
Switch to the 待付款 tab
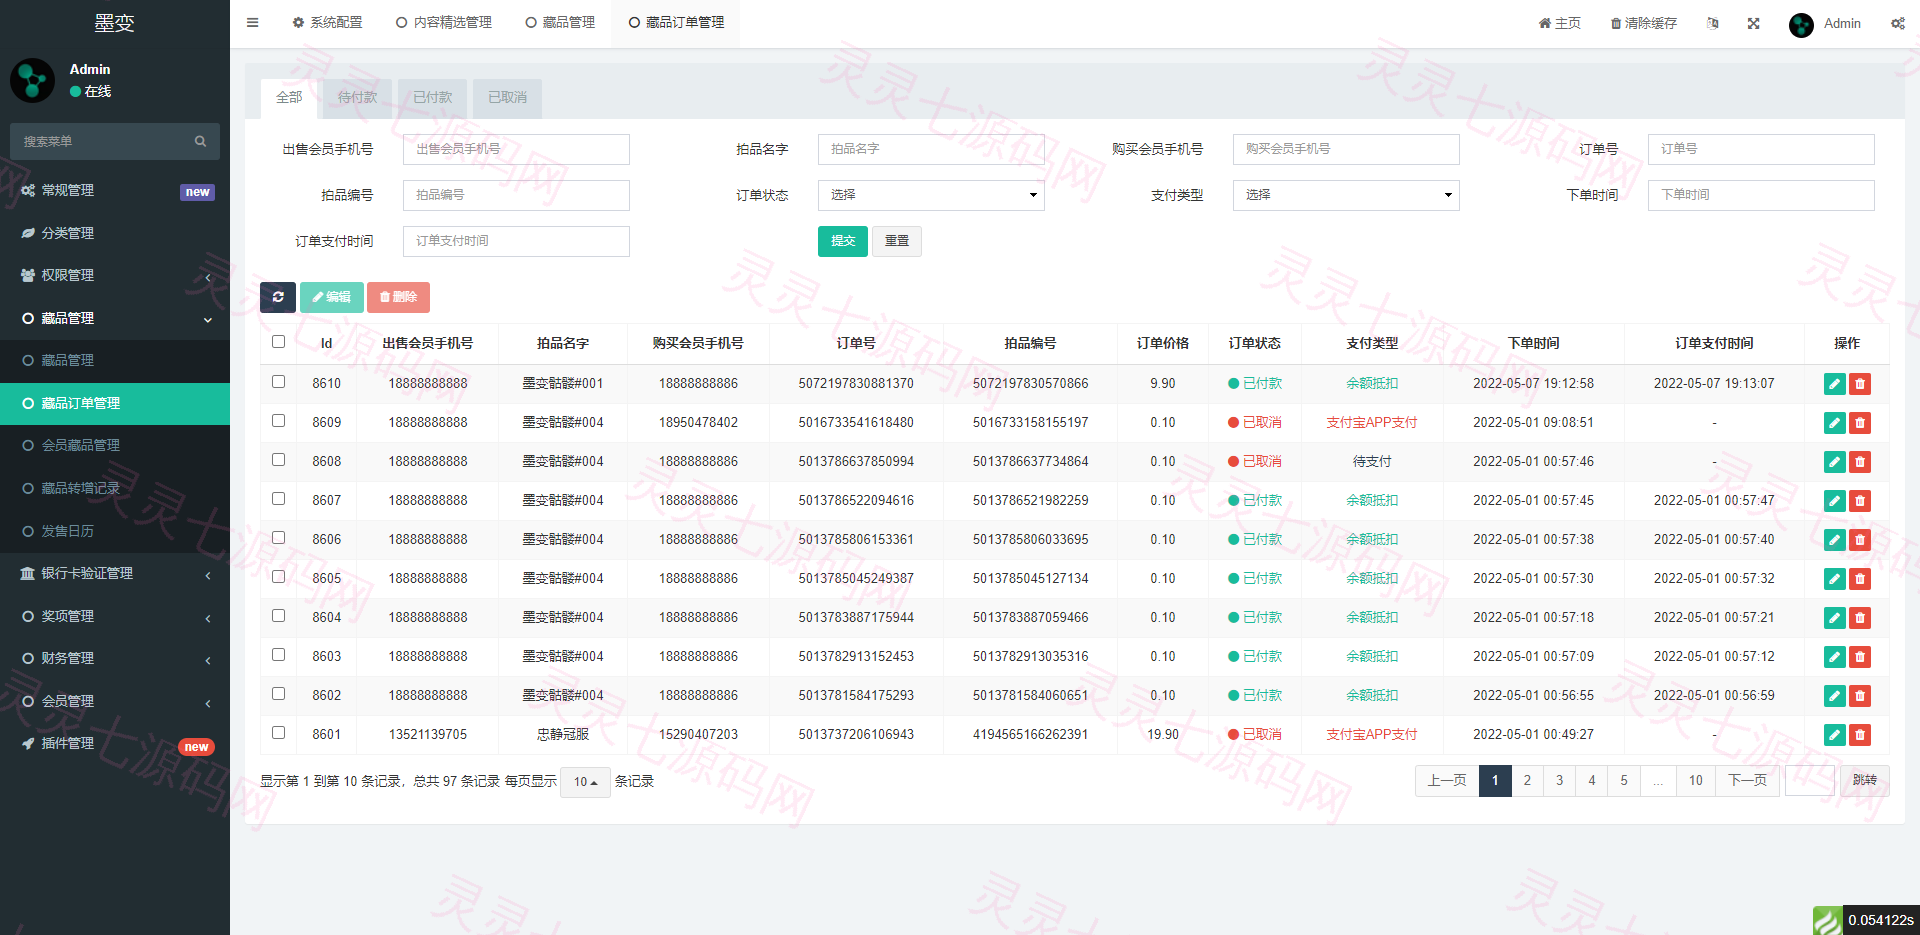click(357, 98)
